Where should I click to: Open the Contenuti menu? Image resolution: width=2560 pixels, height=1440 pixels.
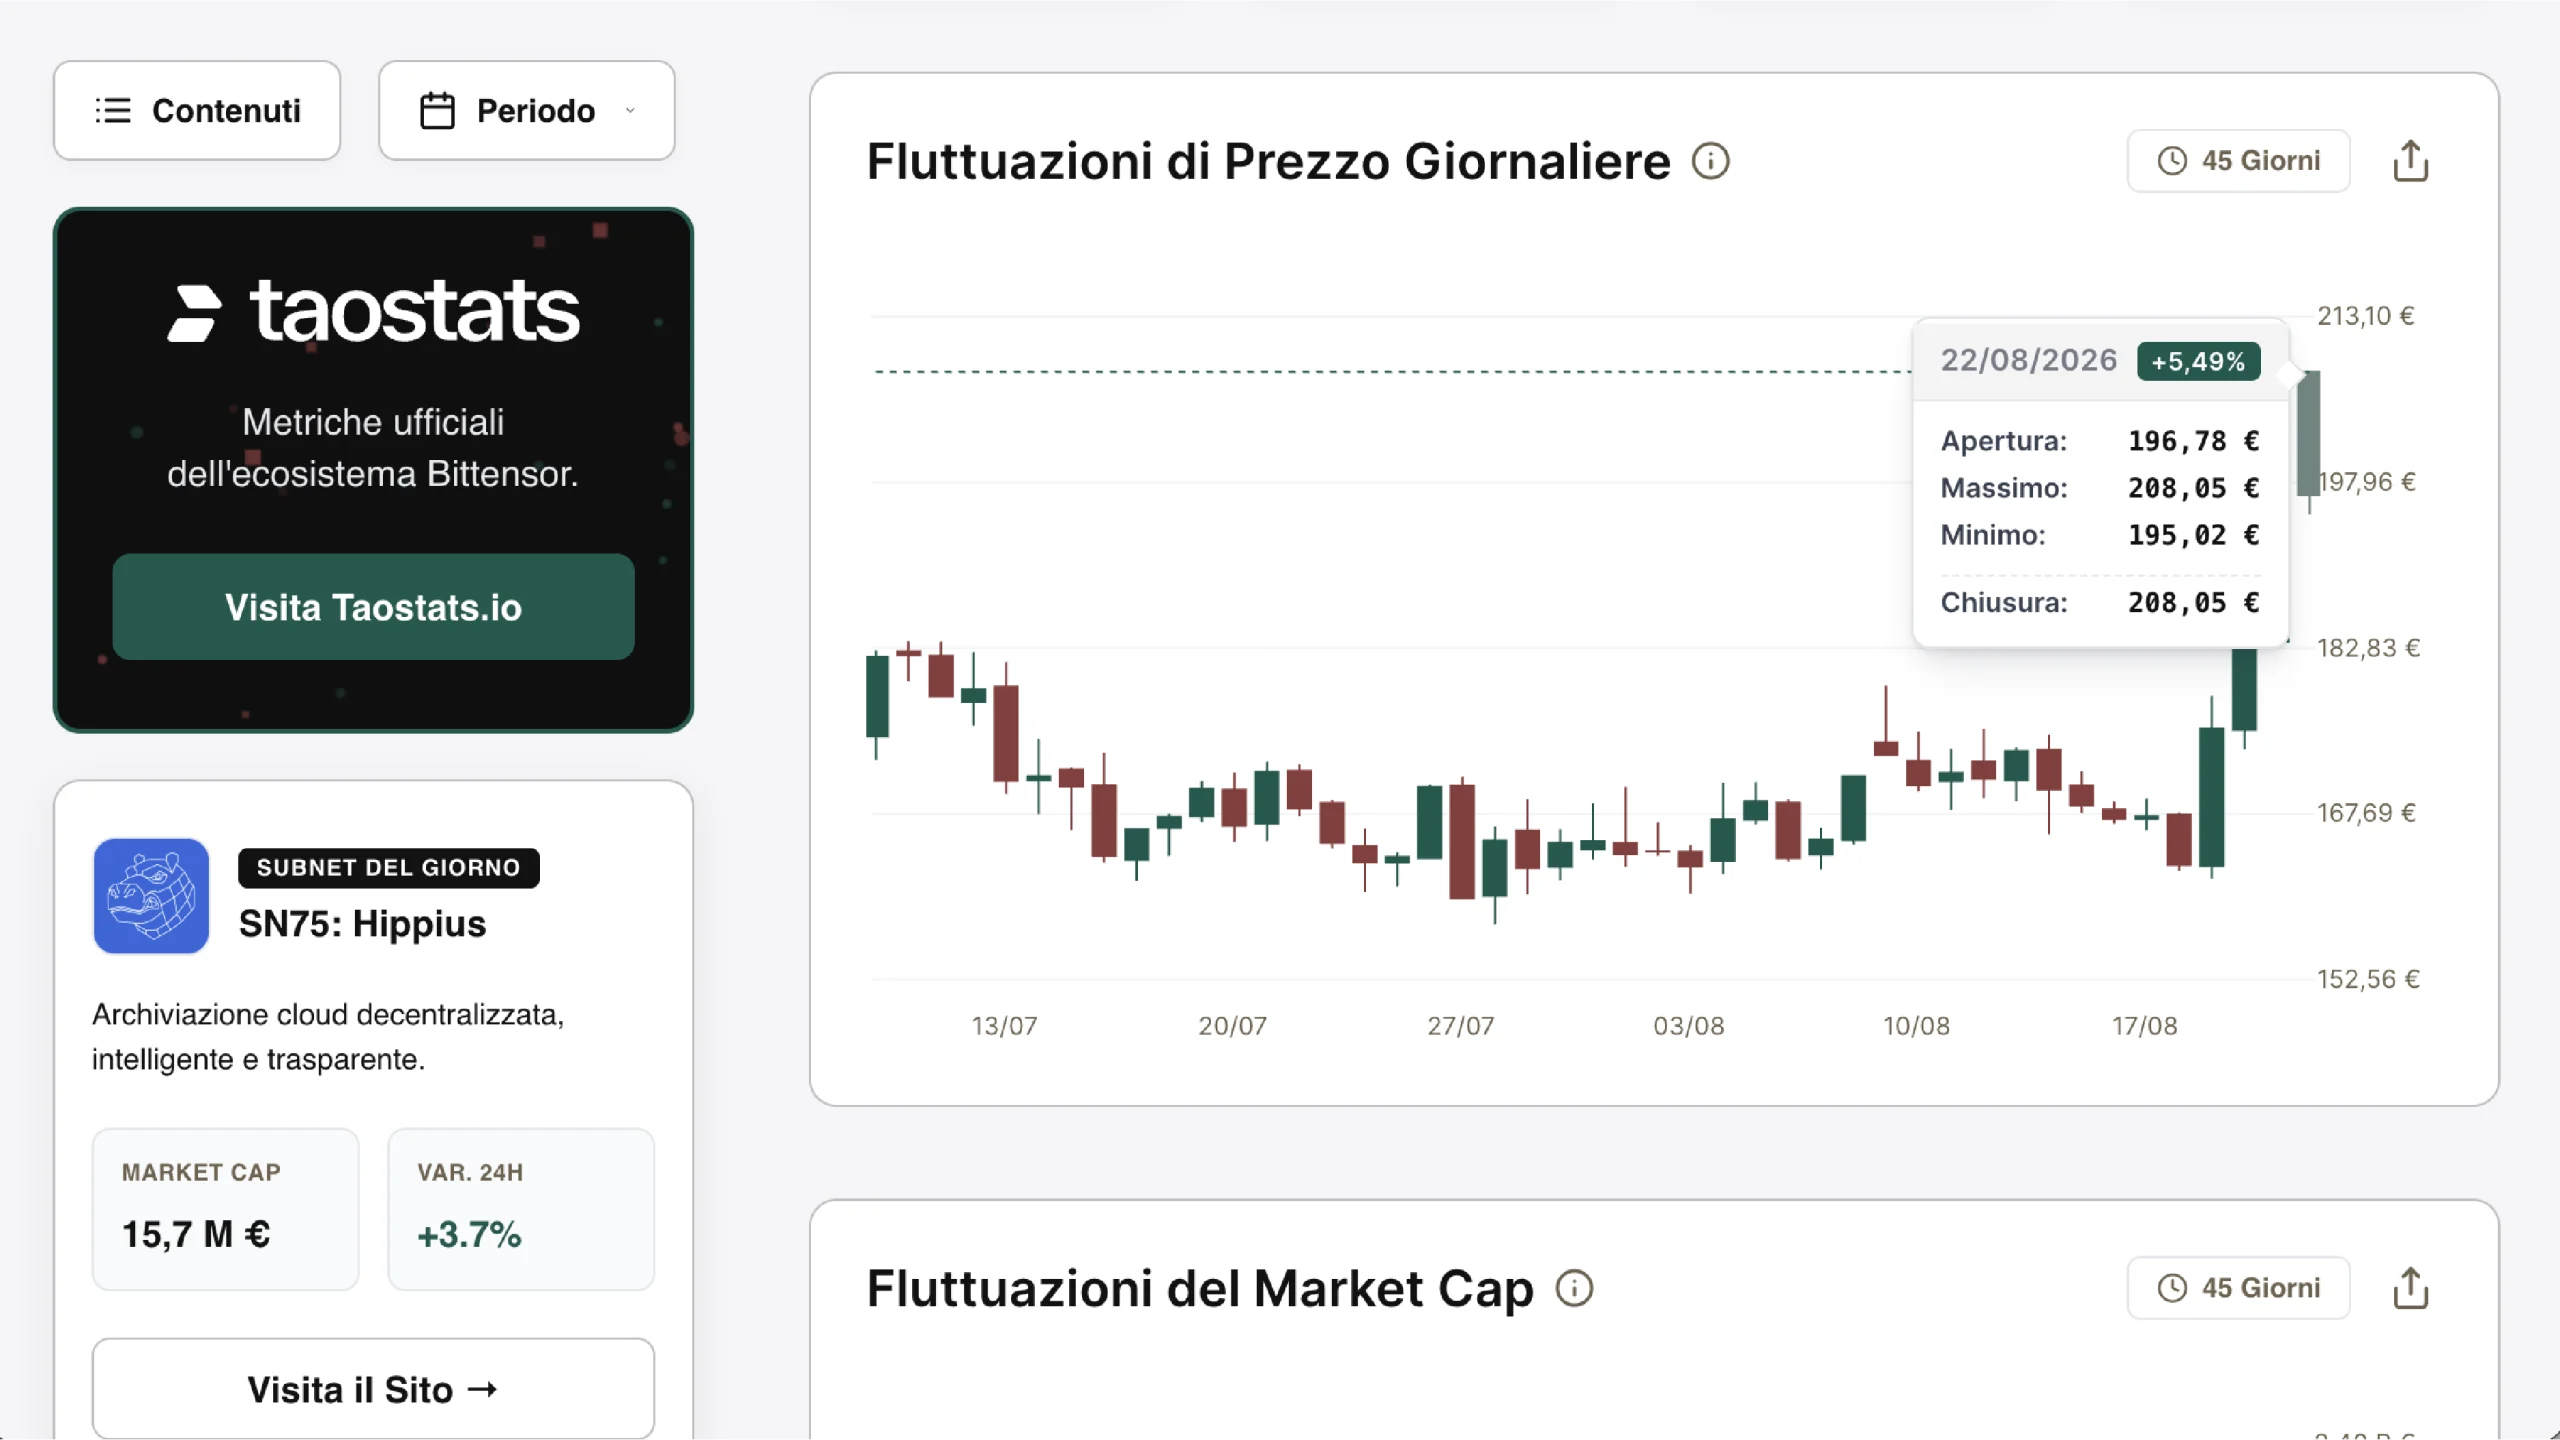click(x=197, y=110)
